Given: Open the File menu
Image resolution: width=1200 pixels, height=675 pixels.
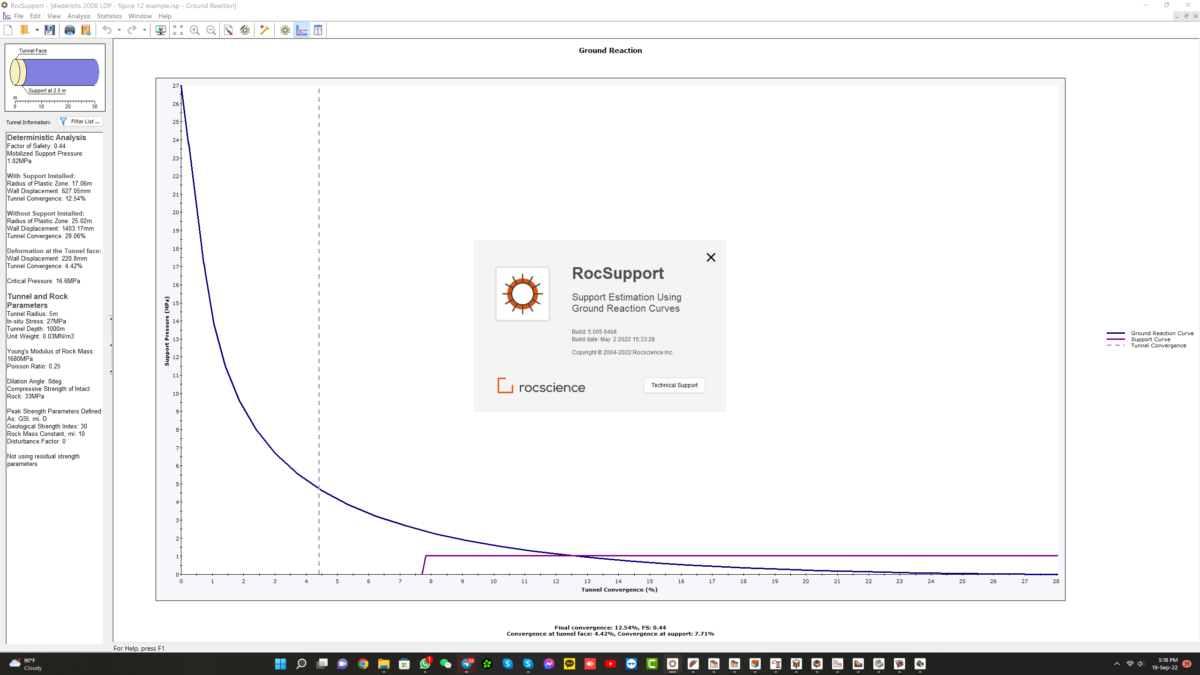Looking at the screenshot, I should tap(19, 16).
